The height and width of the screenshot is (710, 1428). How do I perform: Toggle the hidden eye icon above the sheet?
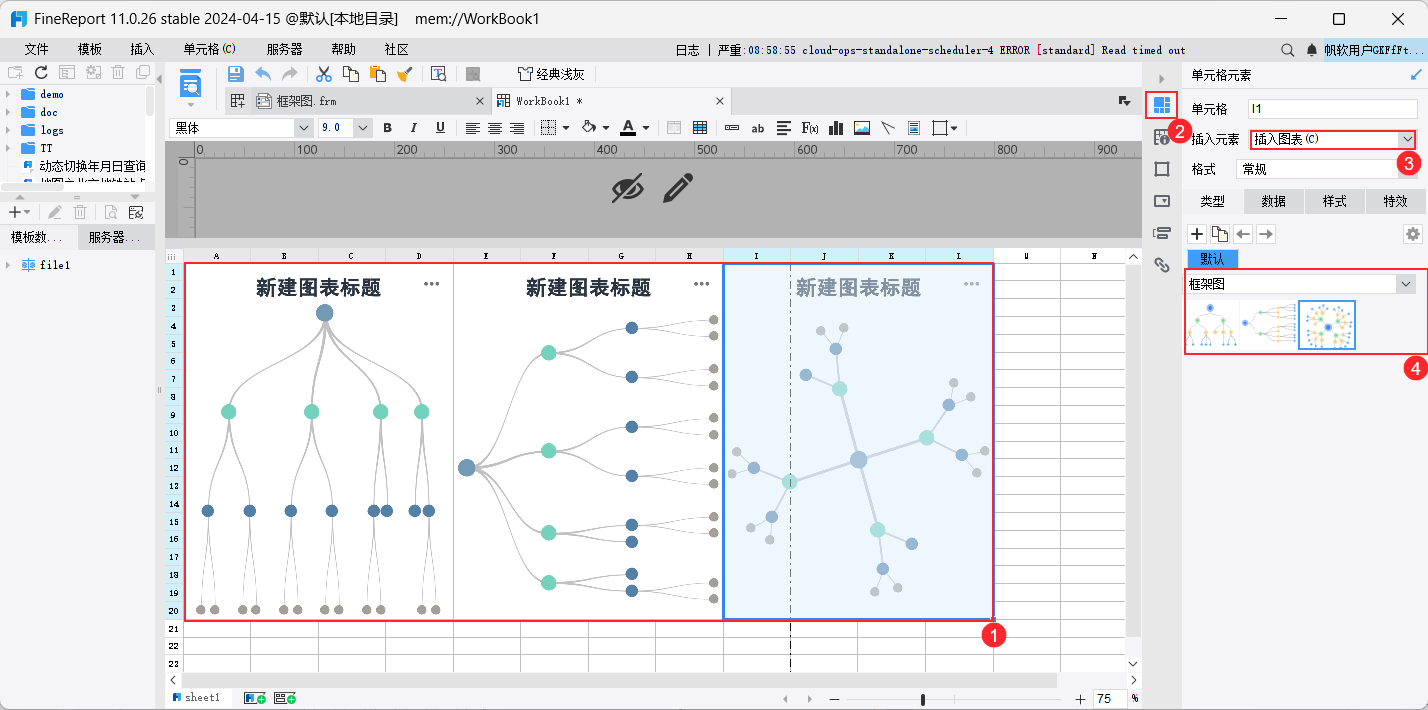(627, 188)
